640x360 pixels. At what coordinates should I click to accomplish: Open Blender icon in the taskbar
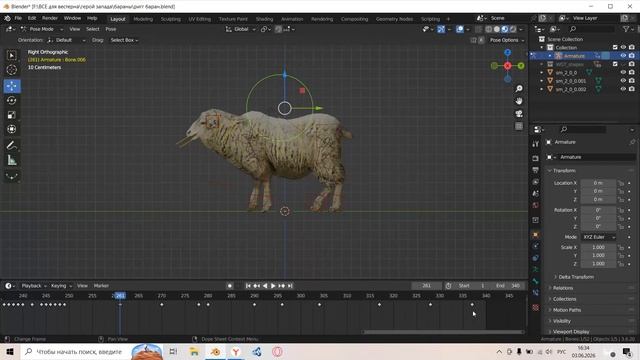click(x=215, y=351)
